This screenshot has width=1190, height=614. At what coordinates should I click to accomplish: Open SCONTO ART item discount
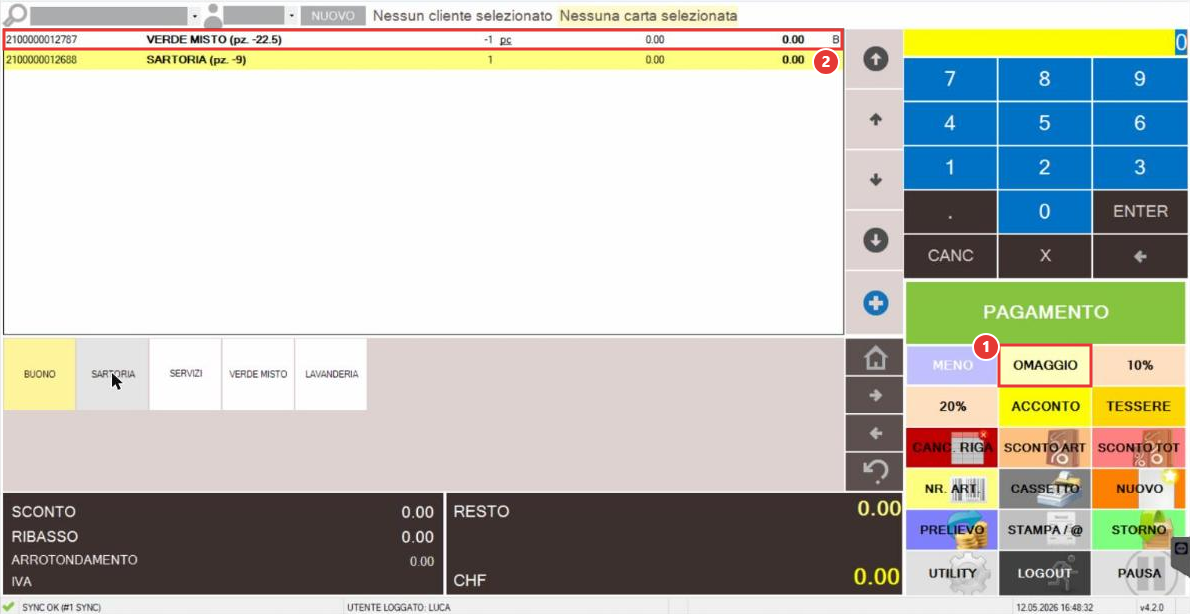tap(1045, 448)
